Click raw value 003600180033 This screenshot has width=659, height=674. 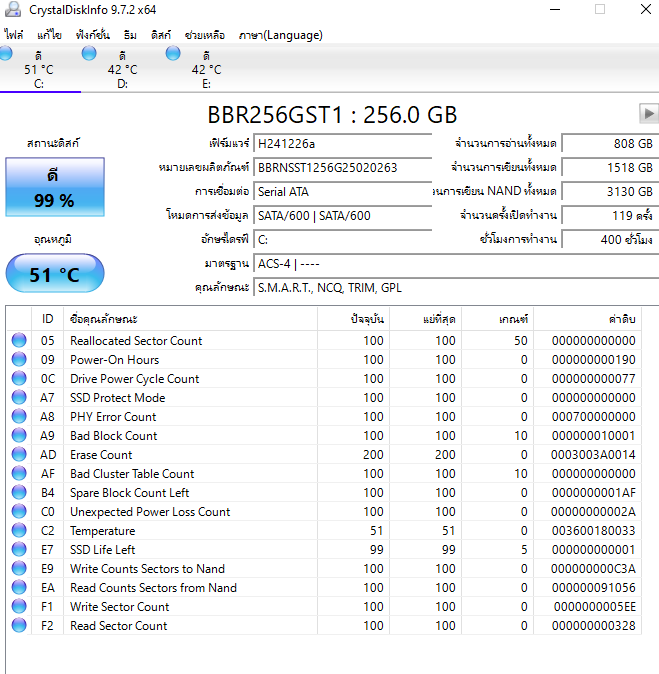click(x=593, y=531)
